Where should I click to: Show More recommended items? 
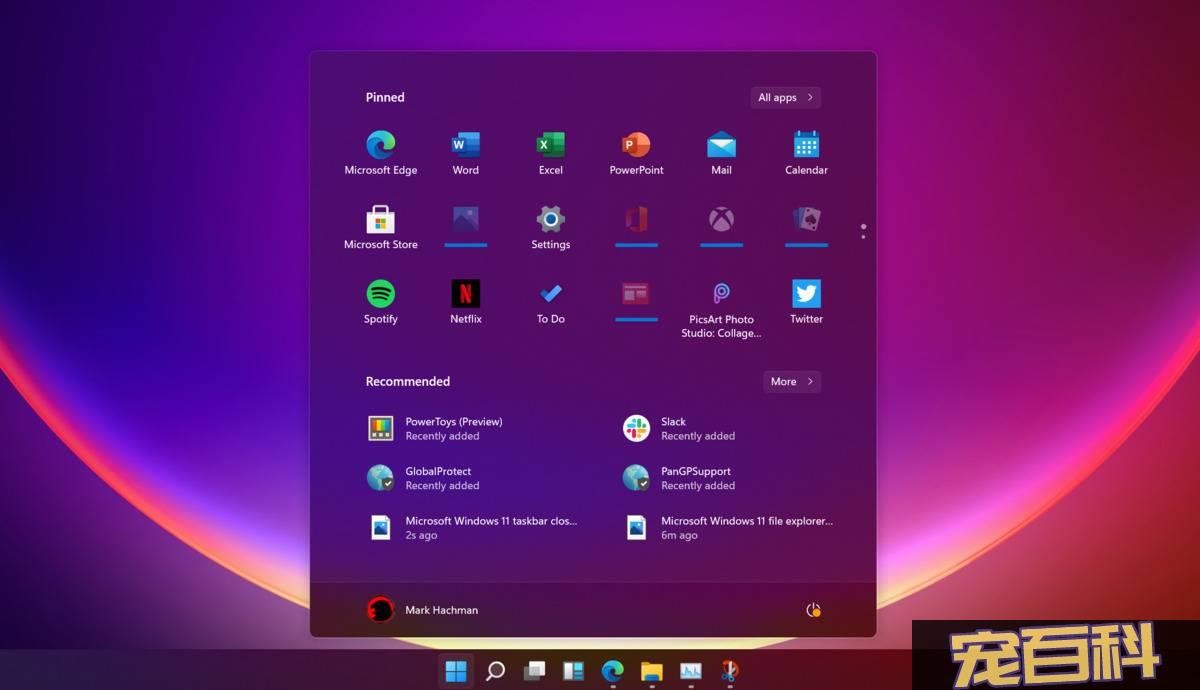click(x=791, y=381)
